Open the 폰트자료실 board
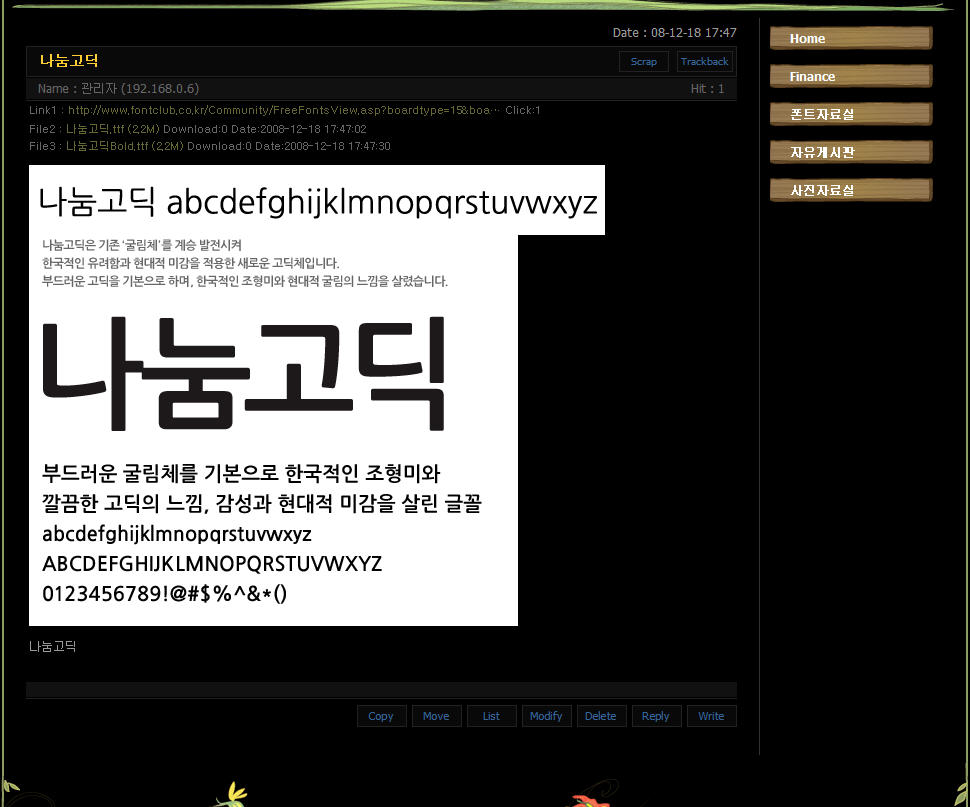This screenshot has height=807, width=970. [850, 115]
